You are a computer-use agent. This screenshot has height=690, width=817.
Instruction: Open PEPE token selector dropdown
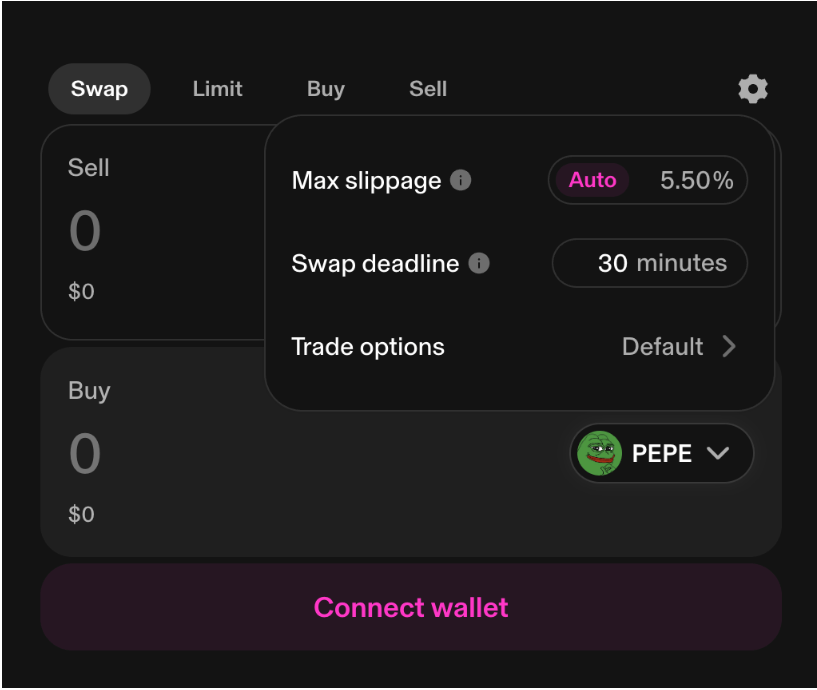(x=717, y=453)
